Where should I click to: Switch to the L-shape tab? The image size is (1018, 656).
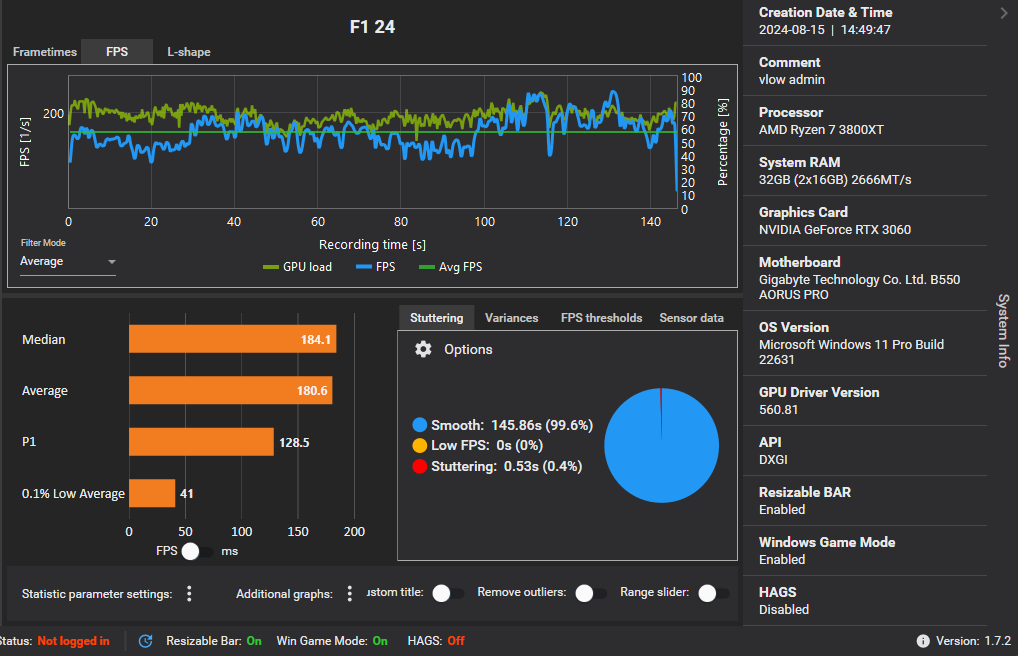[189, 52]
